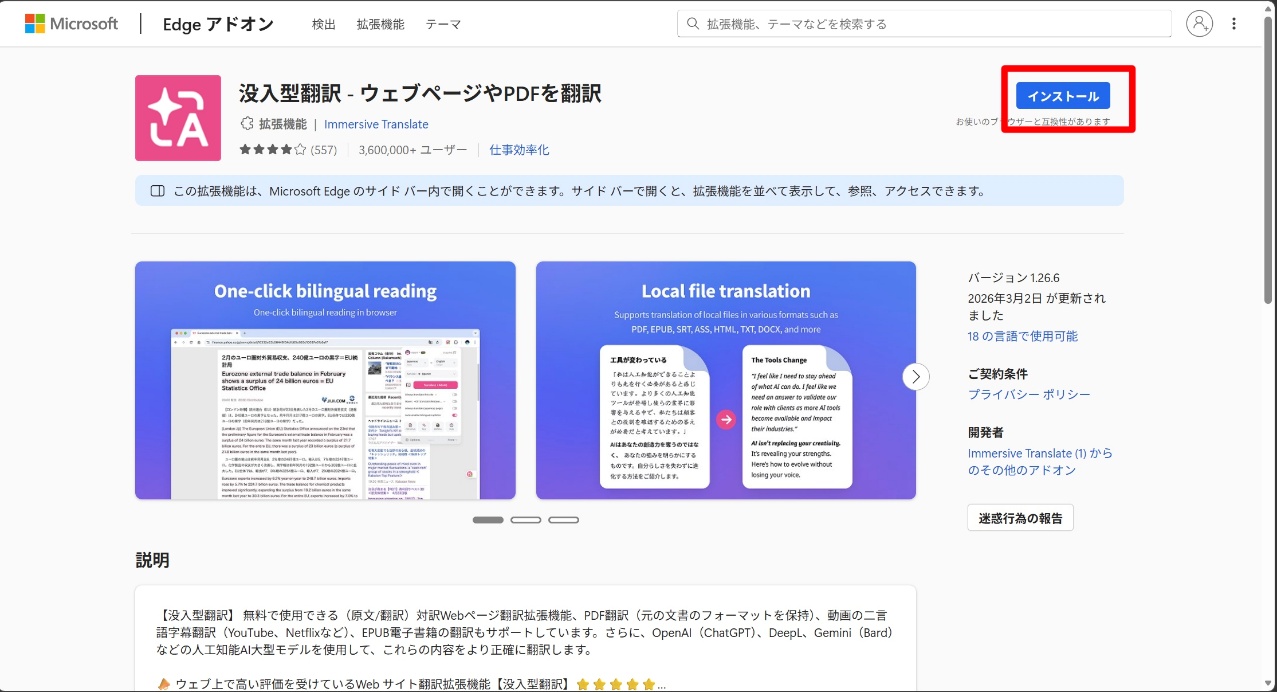Open the three-dot more options menu

[x=1236, y=24]
